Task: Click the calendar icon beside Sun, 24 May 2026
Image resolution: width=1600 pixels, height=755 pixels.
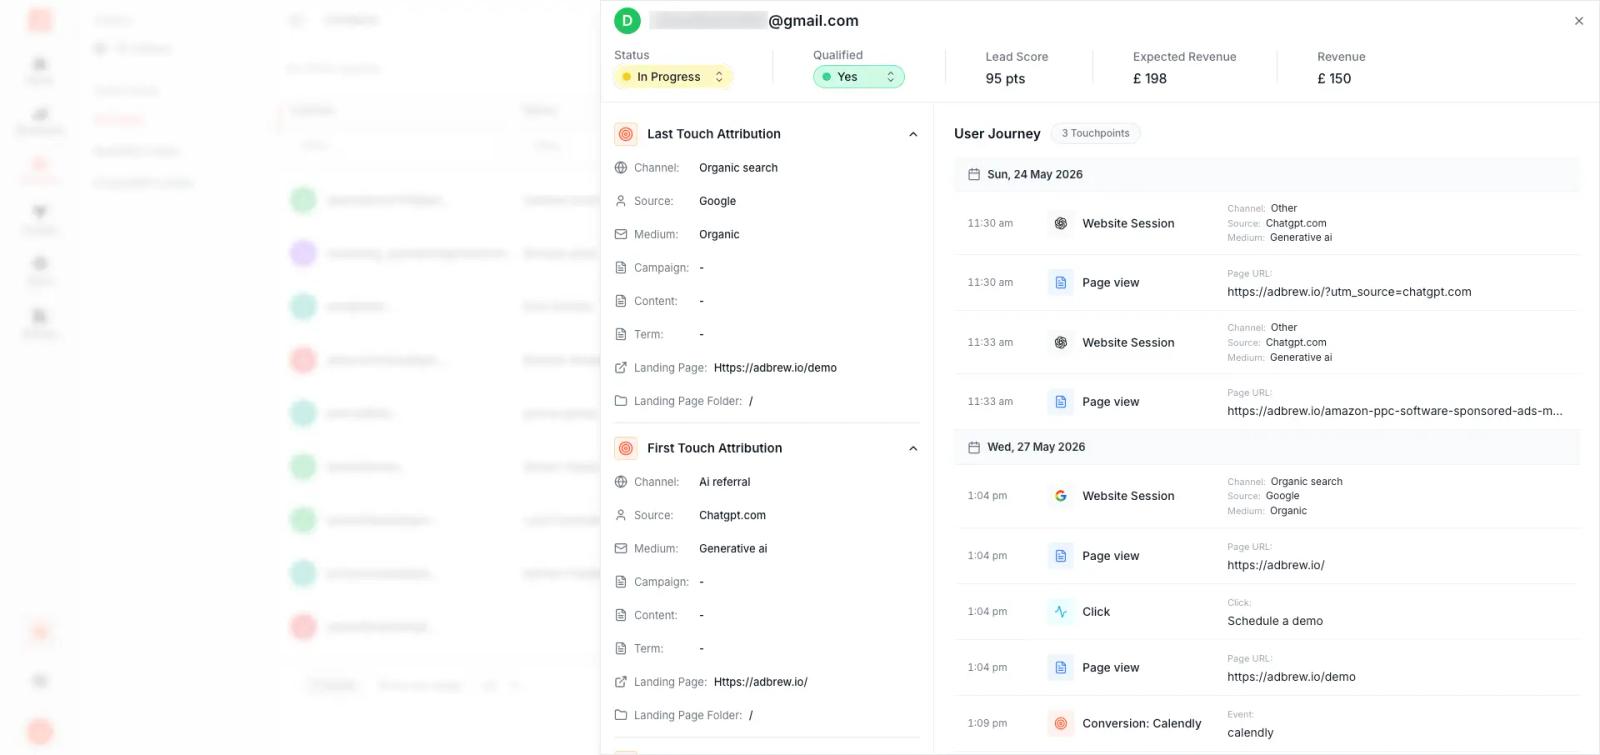Action: point(974,175)
